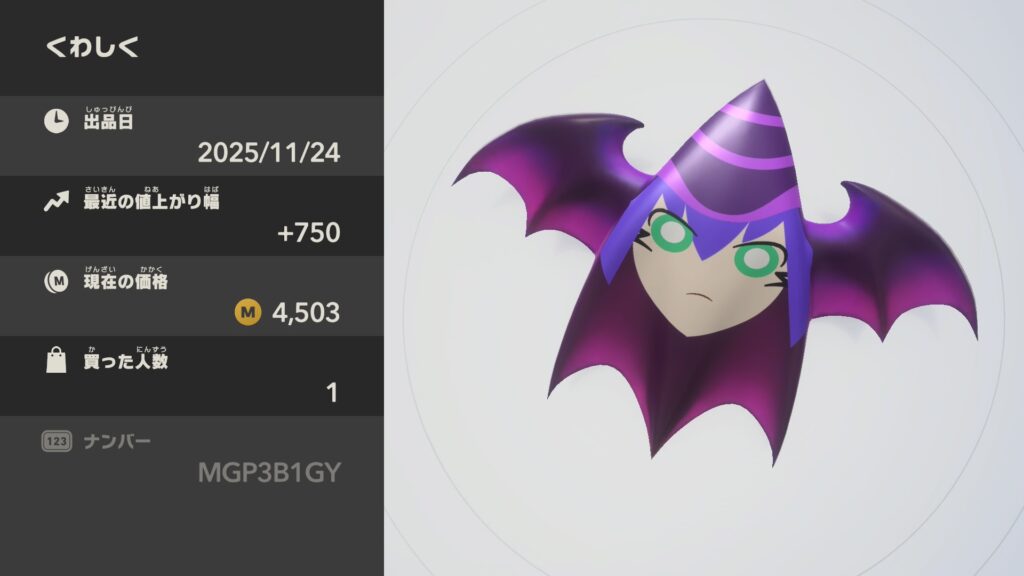This screenshot has width=1024, height=576.
Task: Click the +750 price increase value
Action: [309, 232]
